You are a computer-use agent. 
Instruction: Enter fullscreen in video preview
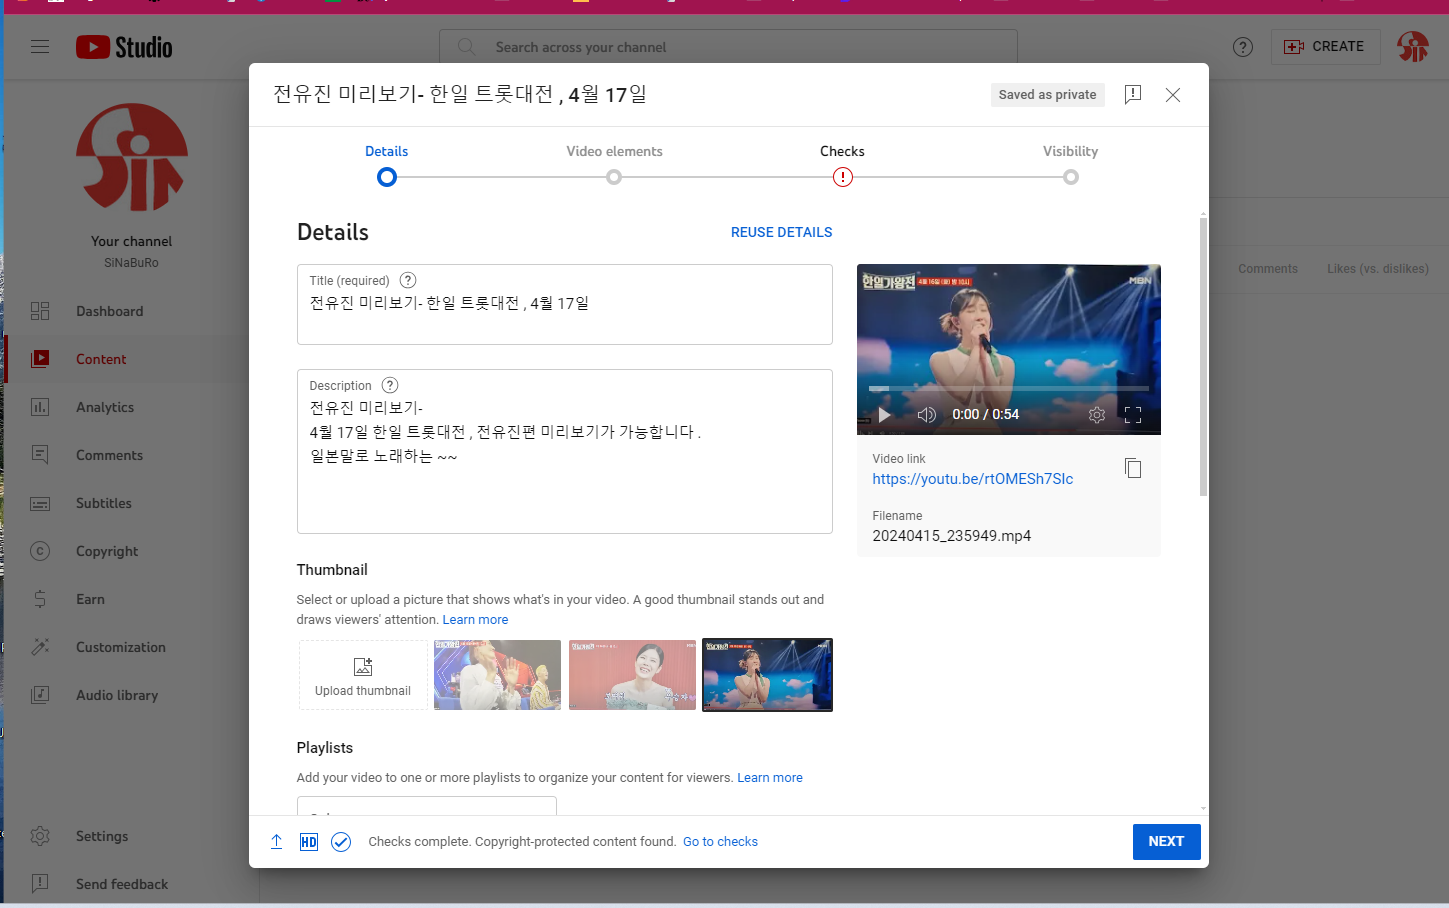pyautogui.click(x=1132, y=415)
